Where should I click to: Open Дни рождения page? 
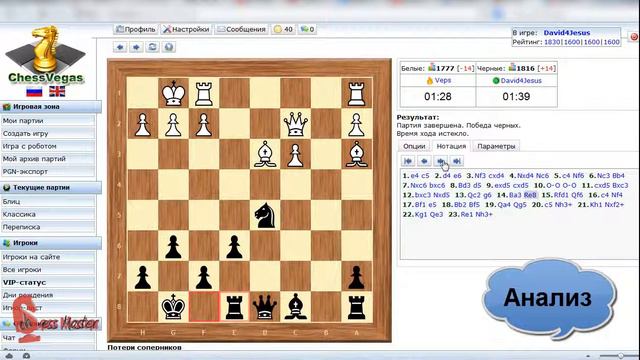point(48,295)
